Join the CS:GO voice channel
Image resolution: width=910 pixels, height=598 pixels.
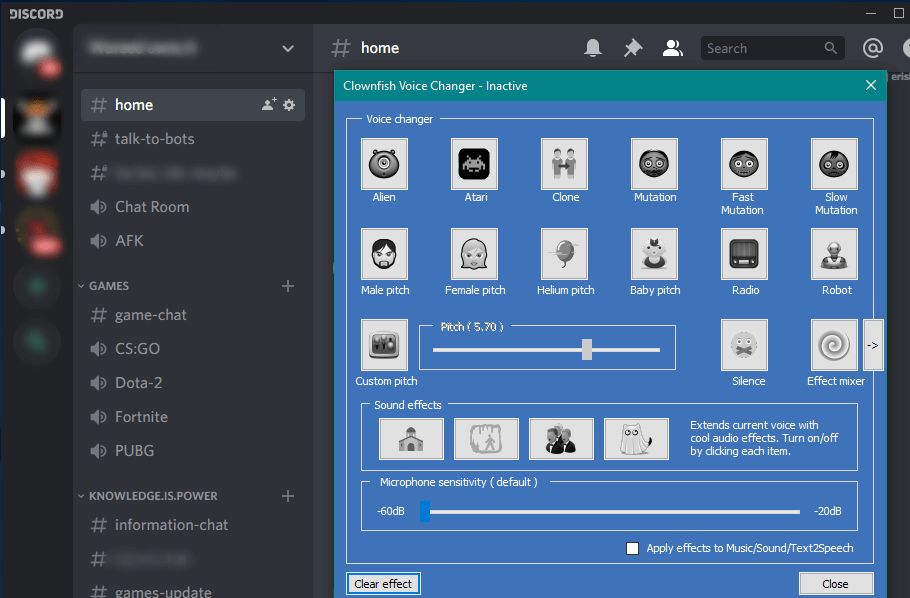tap(193, 348)
